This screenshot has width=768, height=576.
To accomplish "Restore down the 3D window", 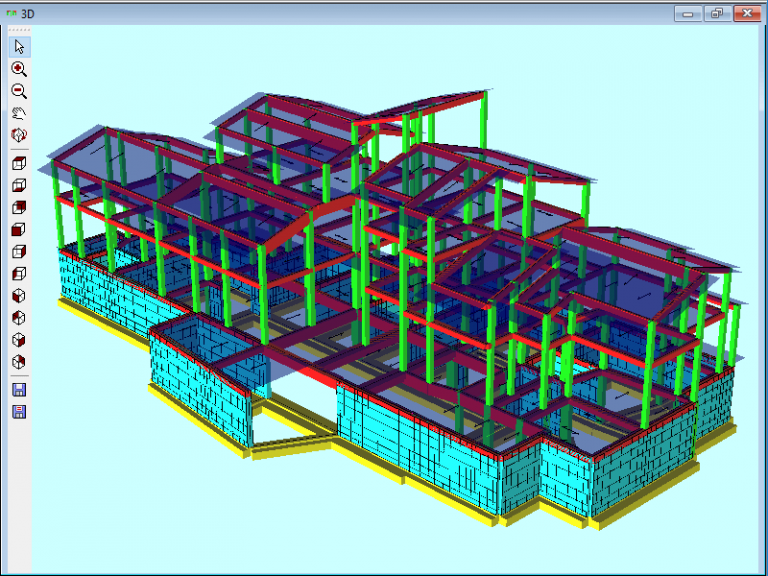I will point(717,14).
